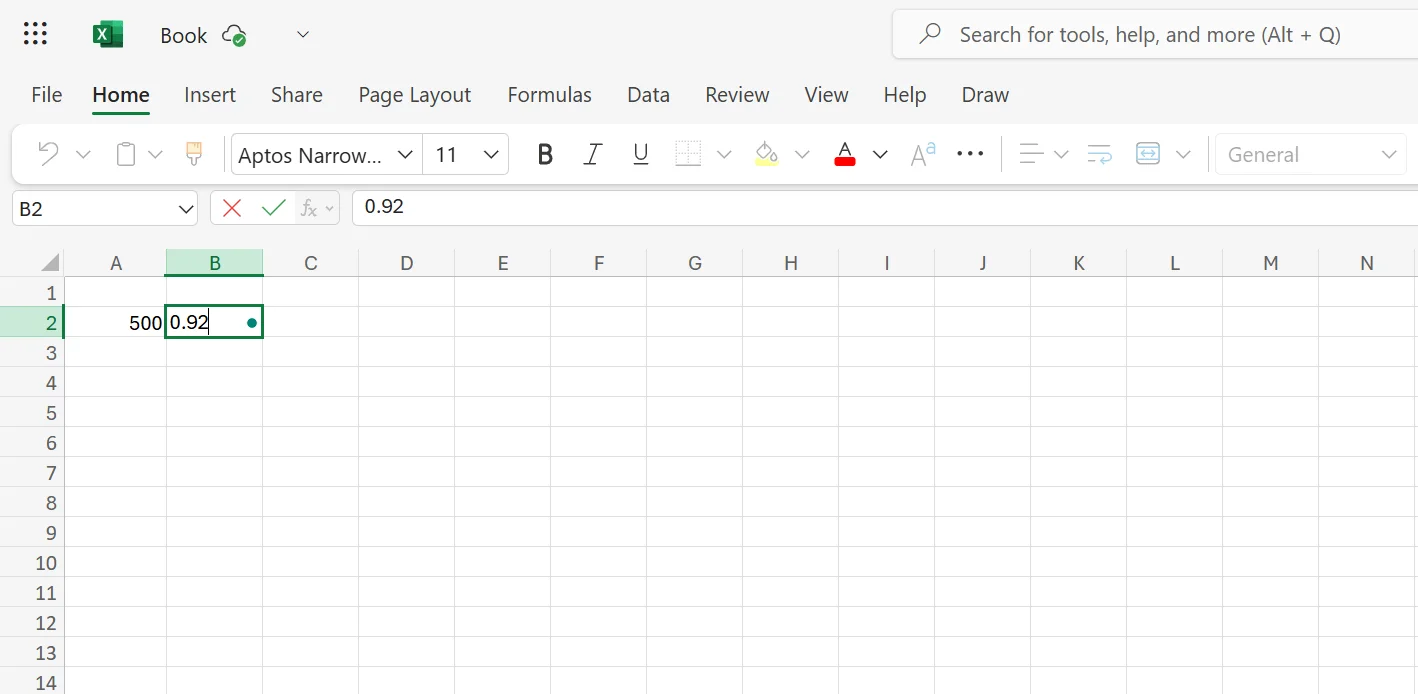Click the merge cells icon

pyautogui.click(x=1147, y=154)
